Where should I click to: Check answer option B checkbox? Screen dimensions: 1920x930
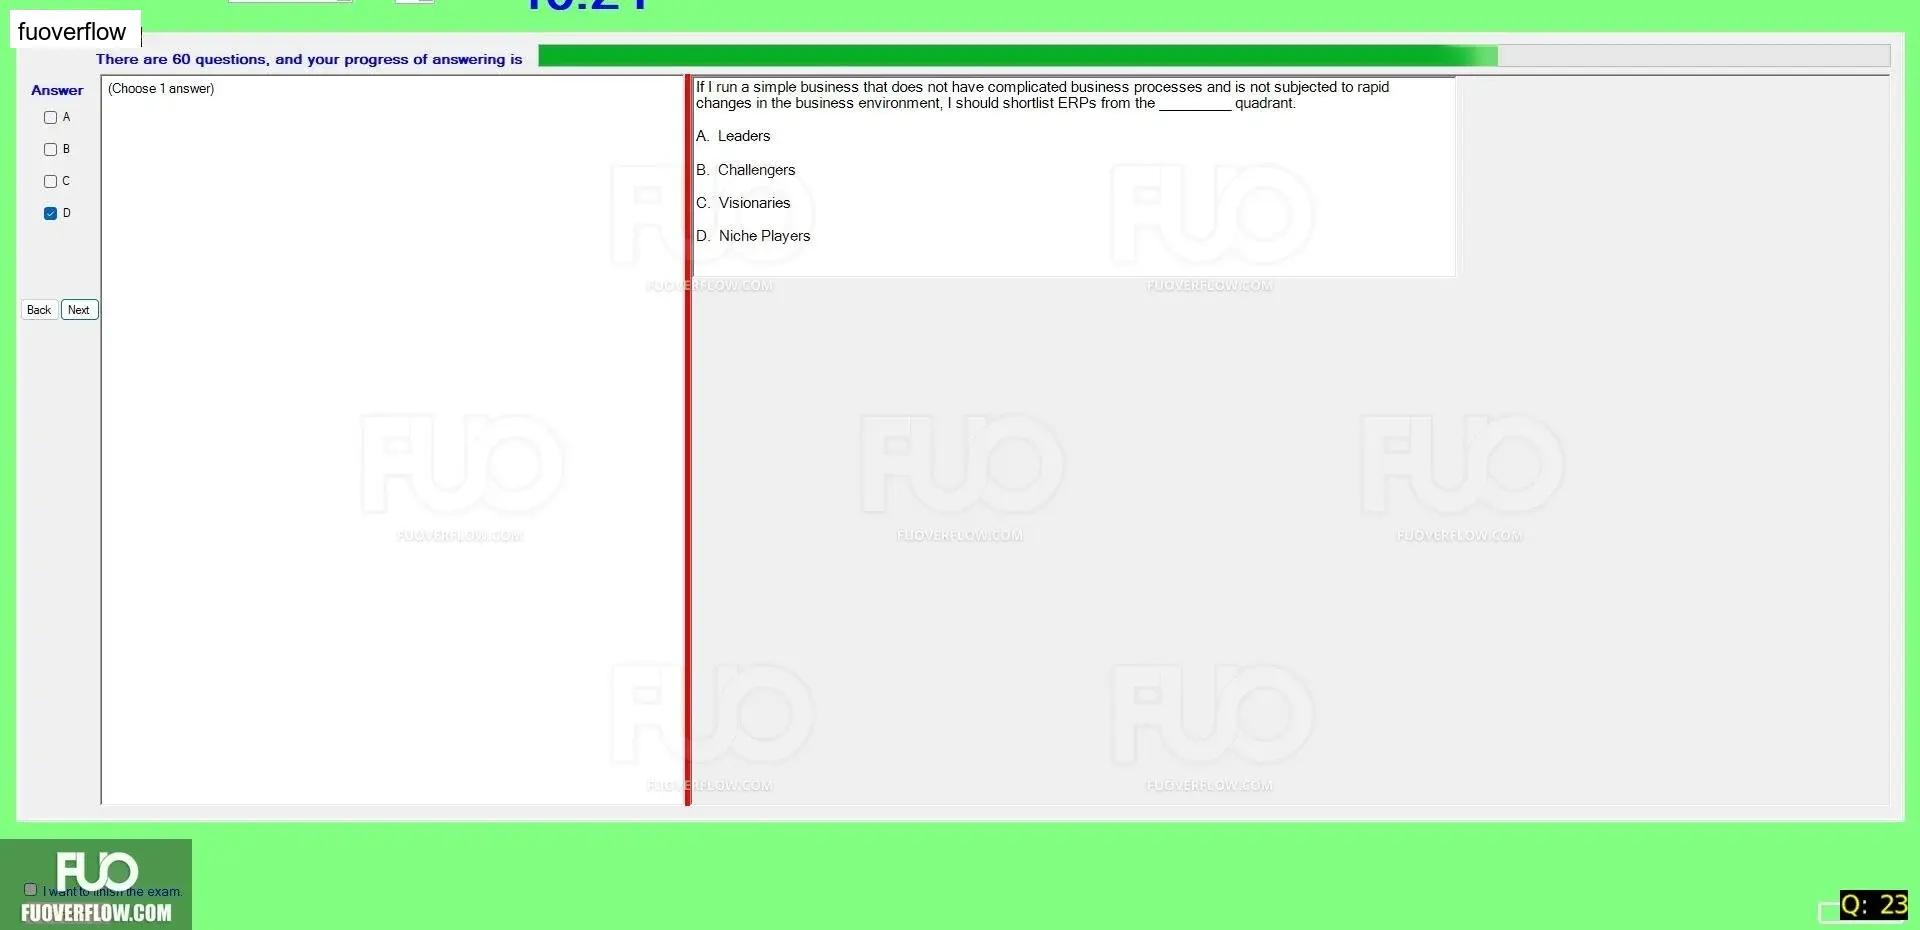[50, 149]
